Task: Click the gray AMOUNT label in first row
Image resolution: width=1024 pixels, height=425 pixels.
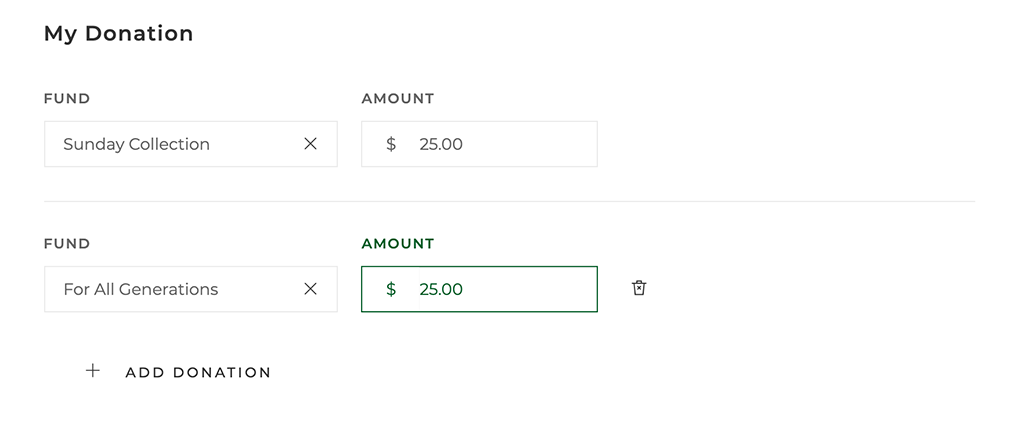Action: (x=398, y=99)
